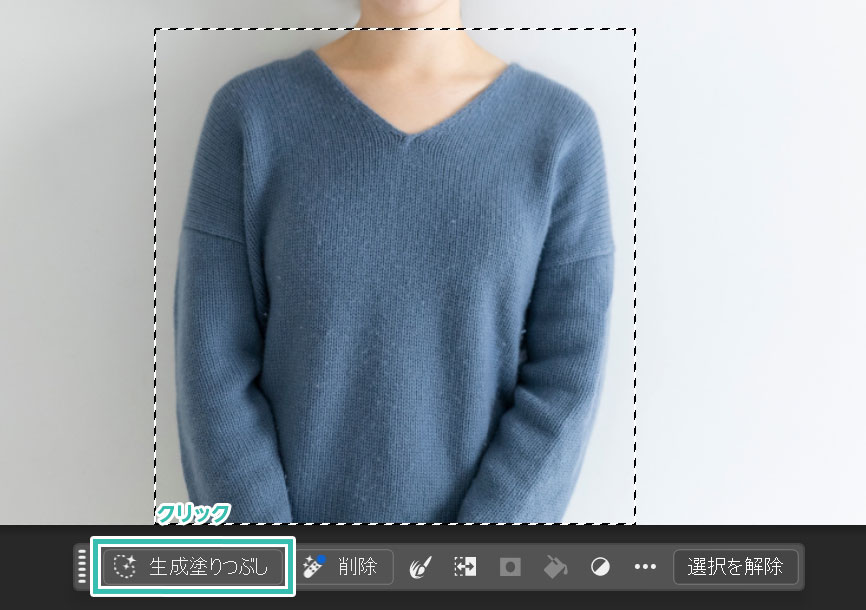Click the 生成塗りつぶし button
The height and width of the screenshot is (610, 866).
point(192,567)
